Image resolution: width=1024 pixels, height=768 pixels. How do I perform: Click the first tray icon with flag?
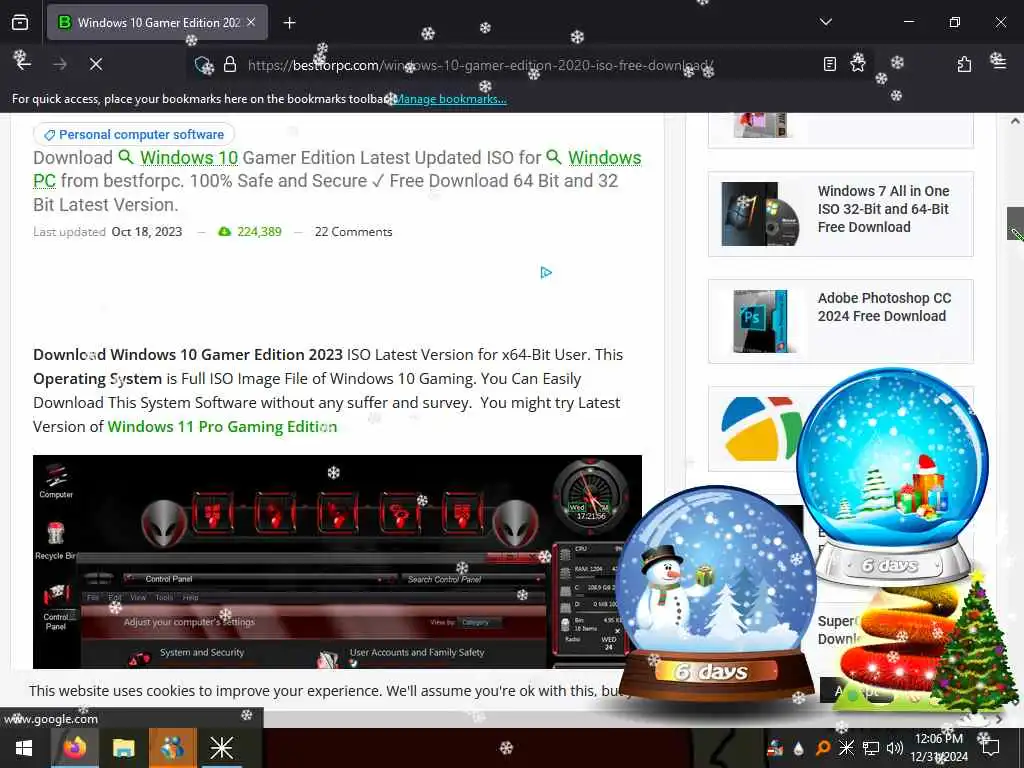click(x=775, y=748)
